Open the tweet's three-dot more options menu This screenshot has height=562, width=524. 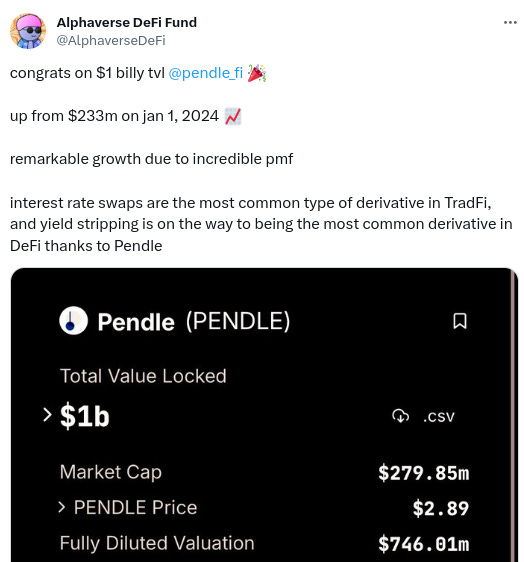(x=510, y=23)
